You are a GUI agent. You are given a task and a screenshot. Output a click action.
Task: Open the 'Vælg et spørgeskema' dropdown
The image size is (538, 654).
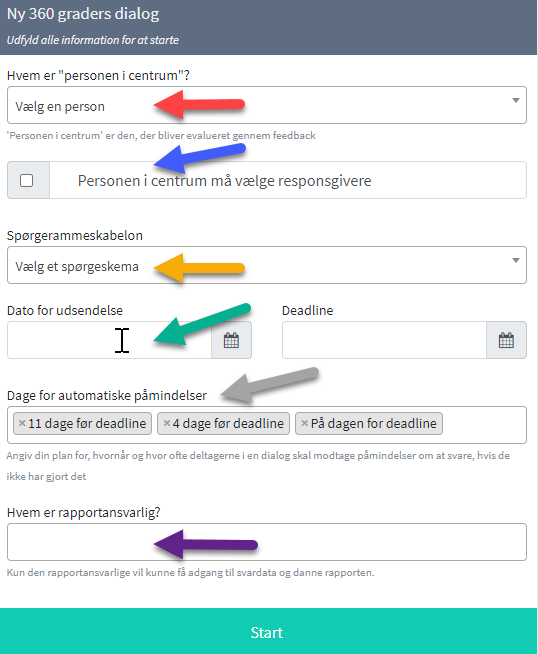click(x=267, y=265)
